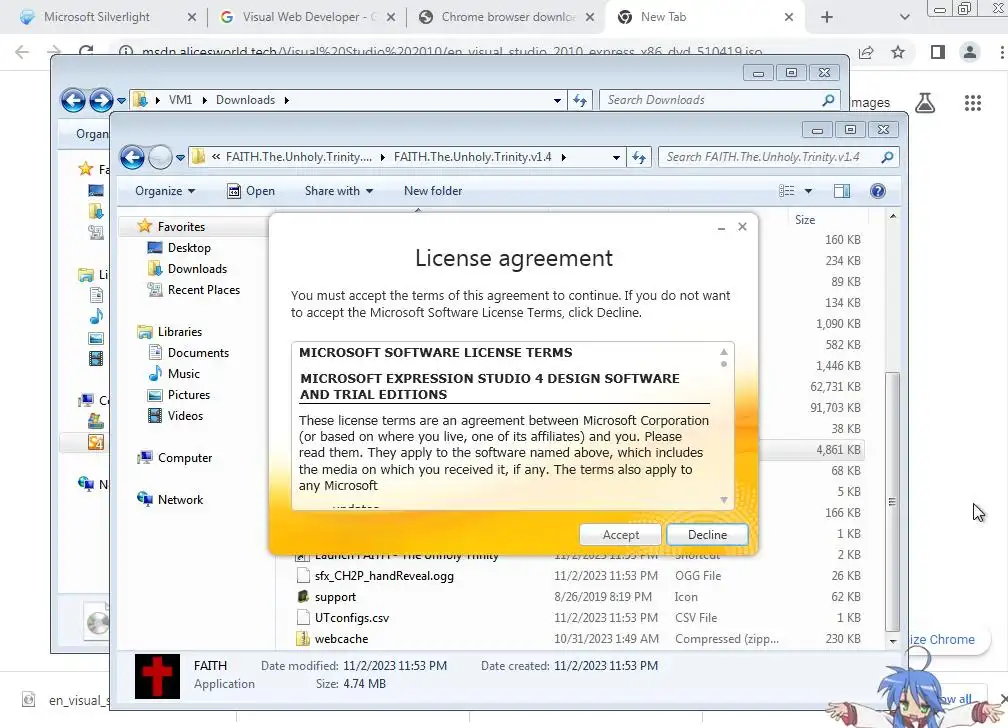Open Chrome profile icon
Viewport: 1008px width, 728px height.
[x=970, y=52]
